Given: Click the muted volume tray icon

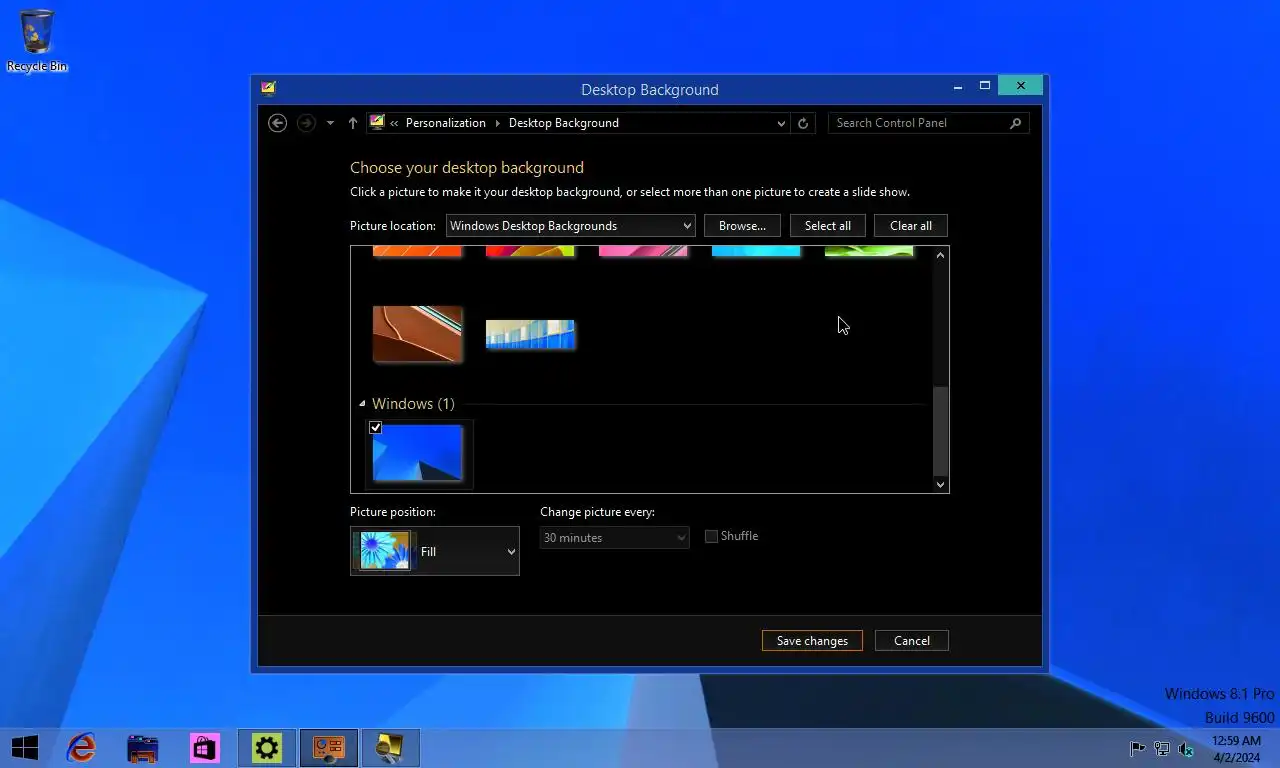Looking at the screenshot, I should click(x=1186, y=748).
